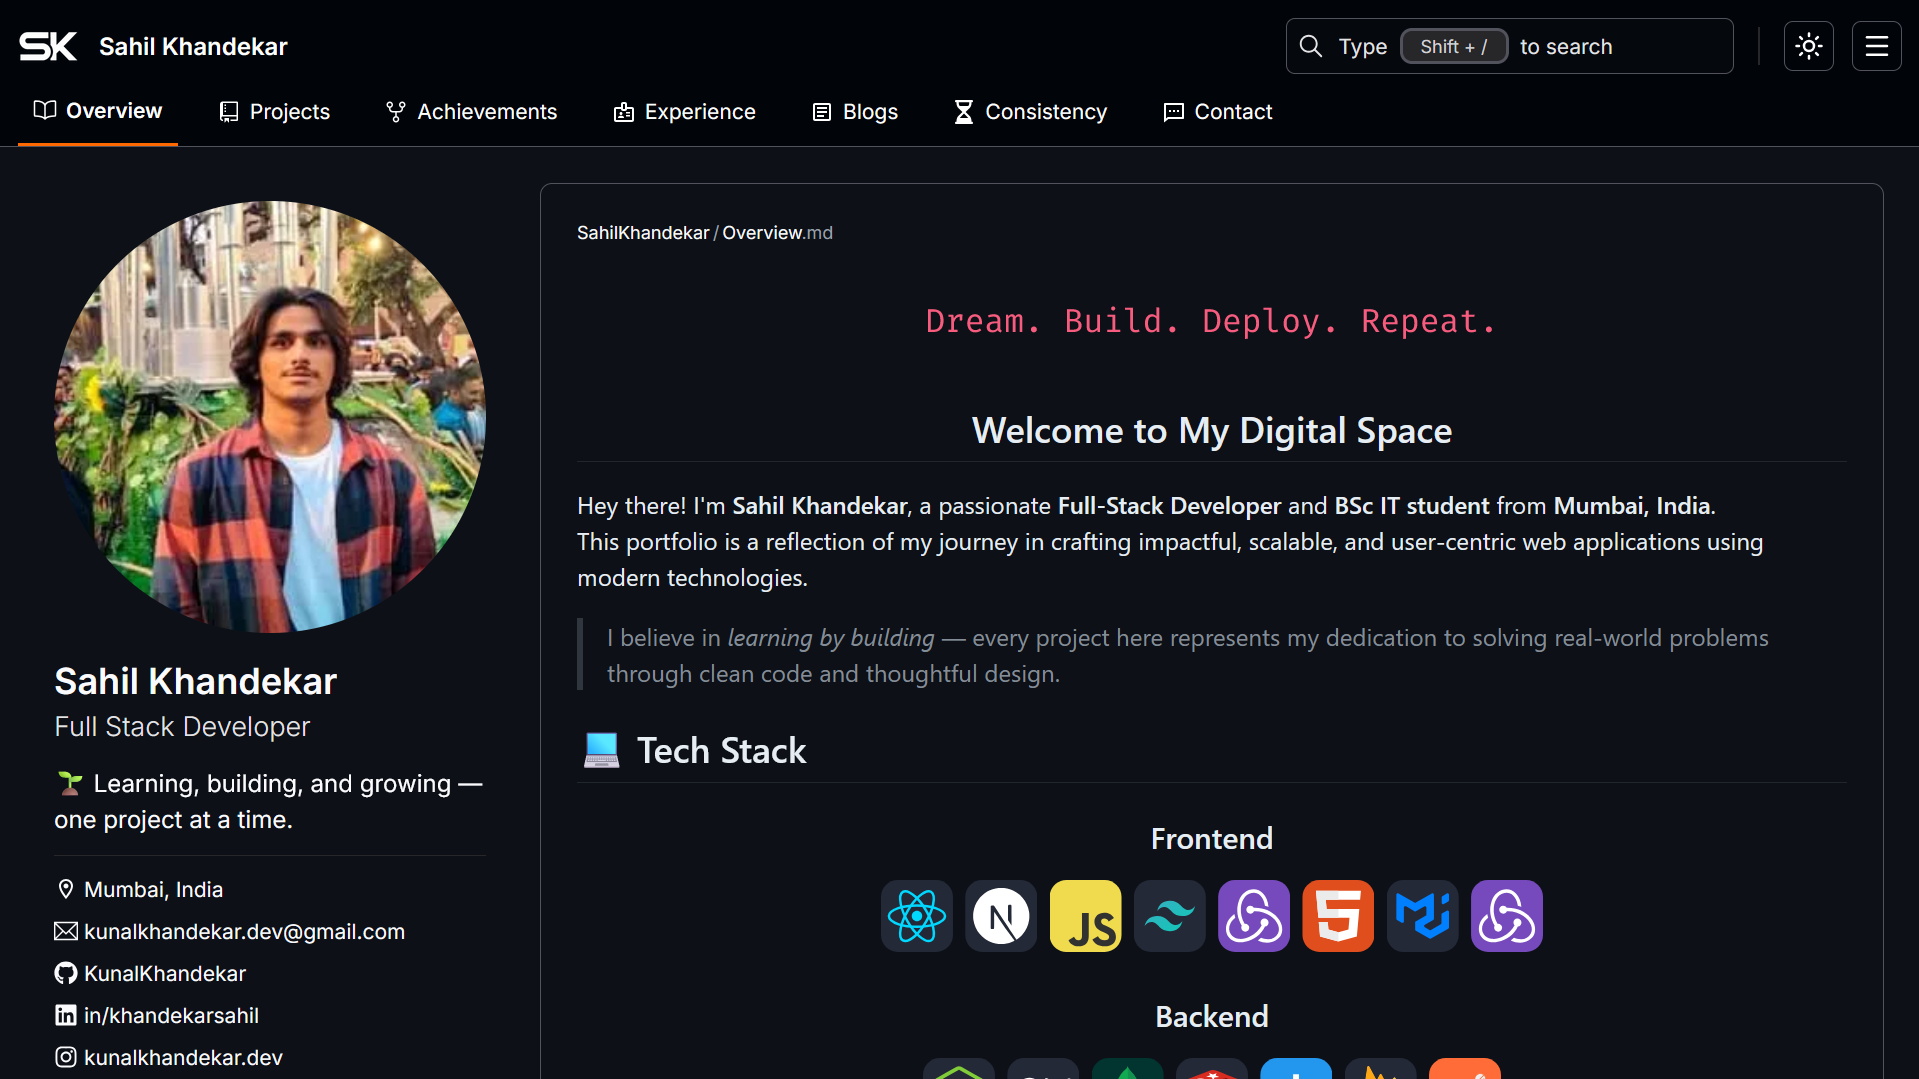
Task: Select the Consistency tab
Action: [1030, 112]
